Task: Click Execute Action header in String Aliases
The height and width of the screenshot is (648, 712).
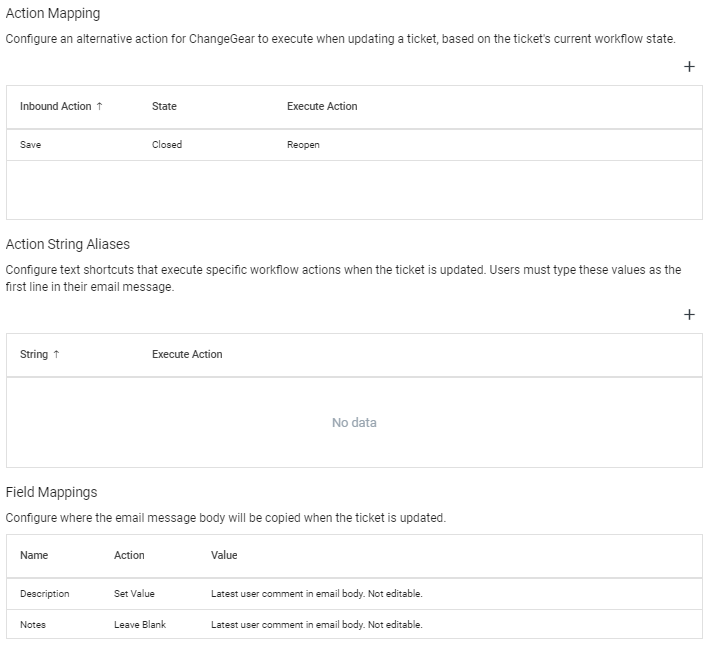Action: click(187, 354)
